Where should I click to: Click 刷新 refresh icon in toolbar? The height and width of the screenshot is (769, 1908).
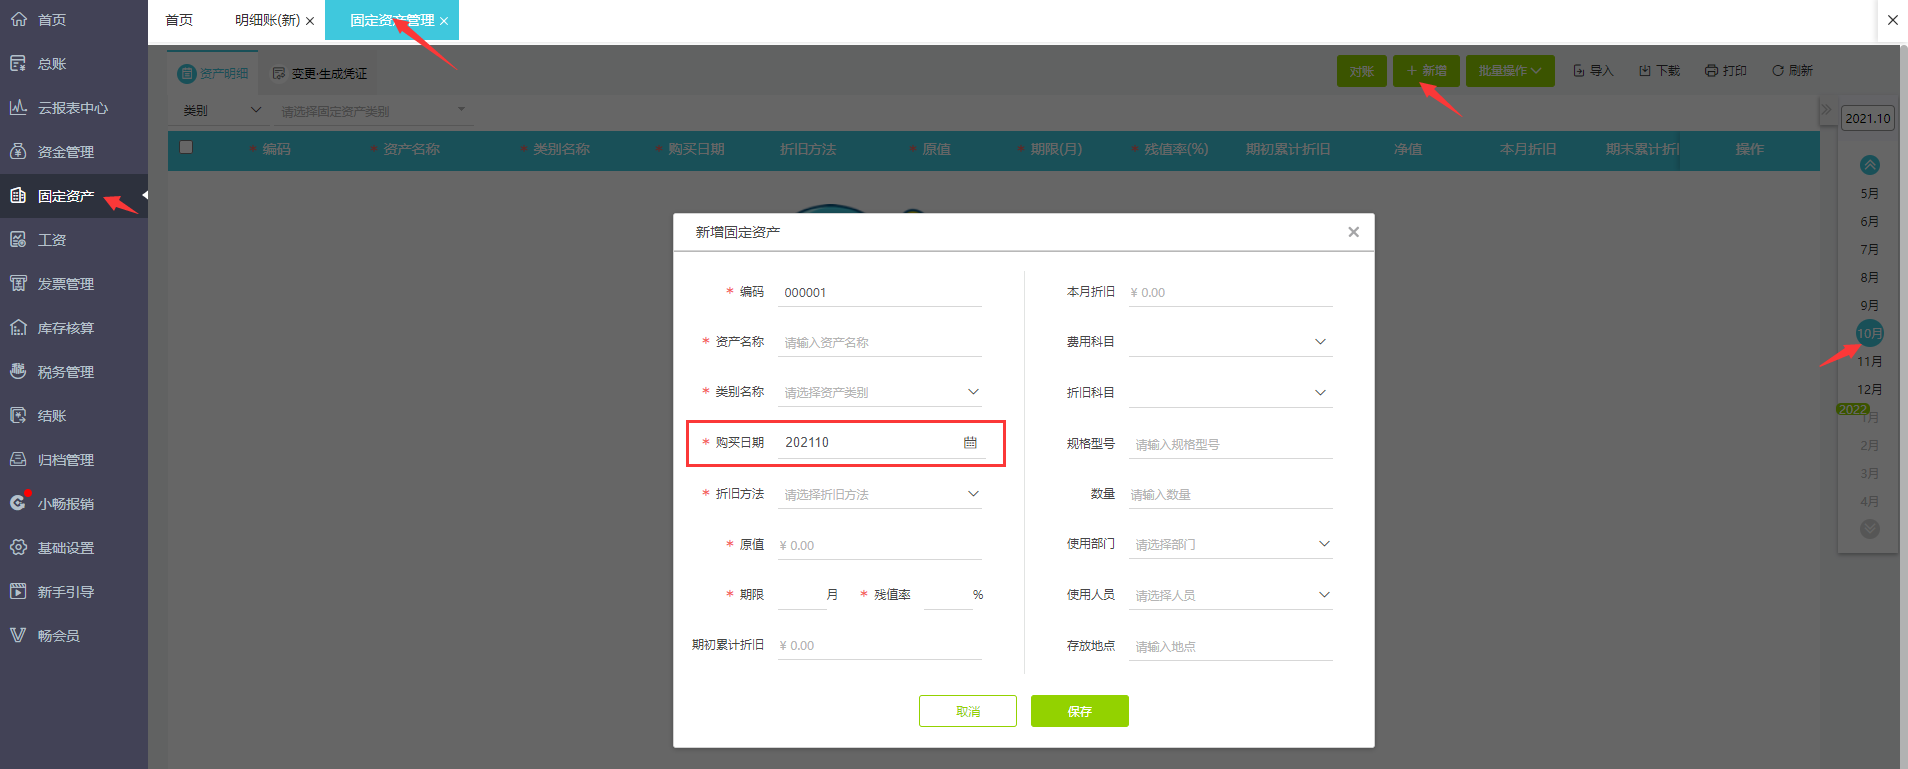1778,71
